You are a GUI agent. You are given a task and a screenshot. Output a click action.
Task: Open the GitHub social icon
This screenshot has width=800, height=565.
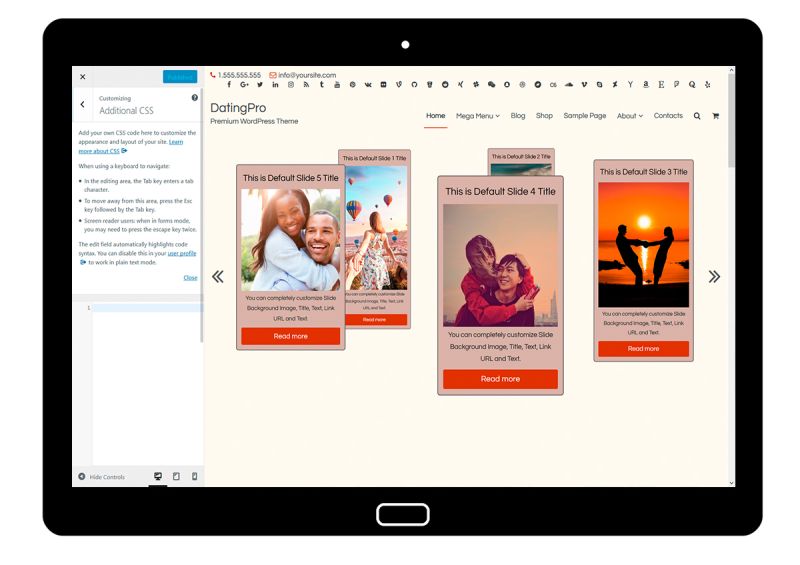[x=414, y=85]
